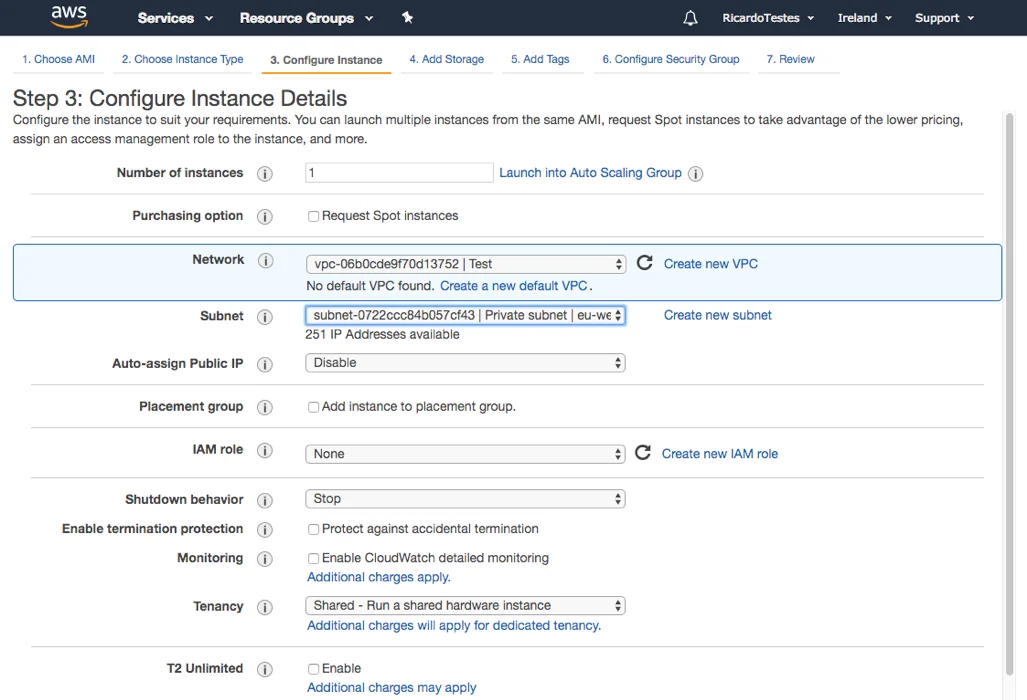This screenshot has height=700, width=1027.
Task: Open the Network VPC dropdown
Action: [x=466, y=264]
